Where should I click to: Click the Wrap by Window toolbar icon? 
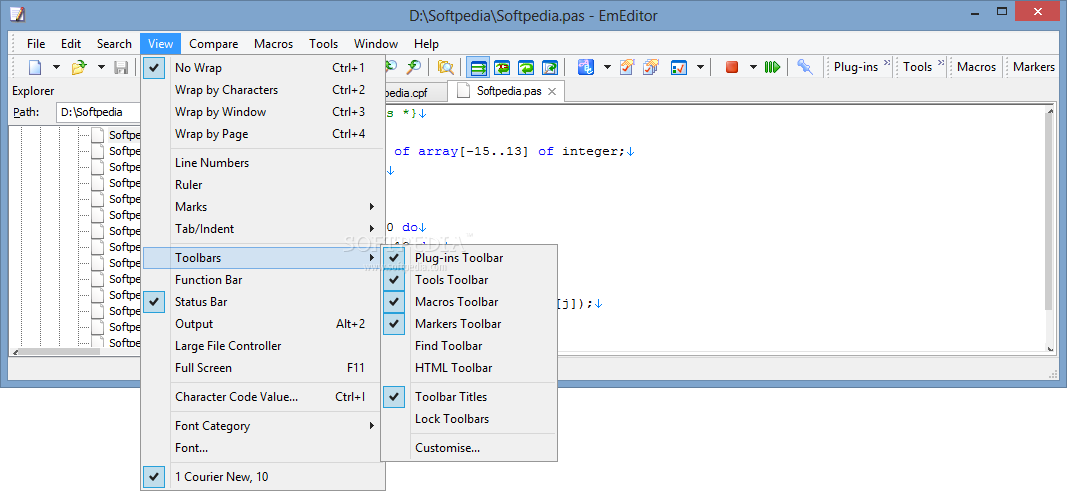tap(526, 67)
